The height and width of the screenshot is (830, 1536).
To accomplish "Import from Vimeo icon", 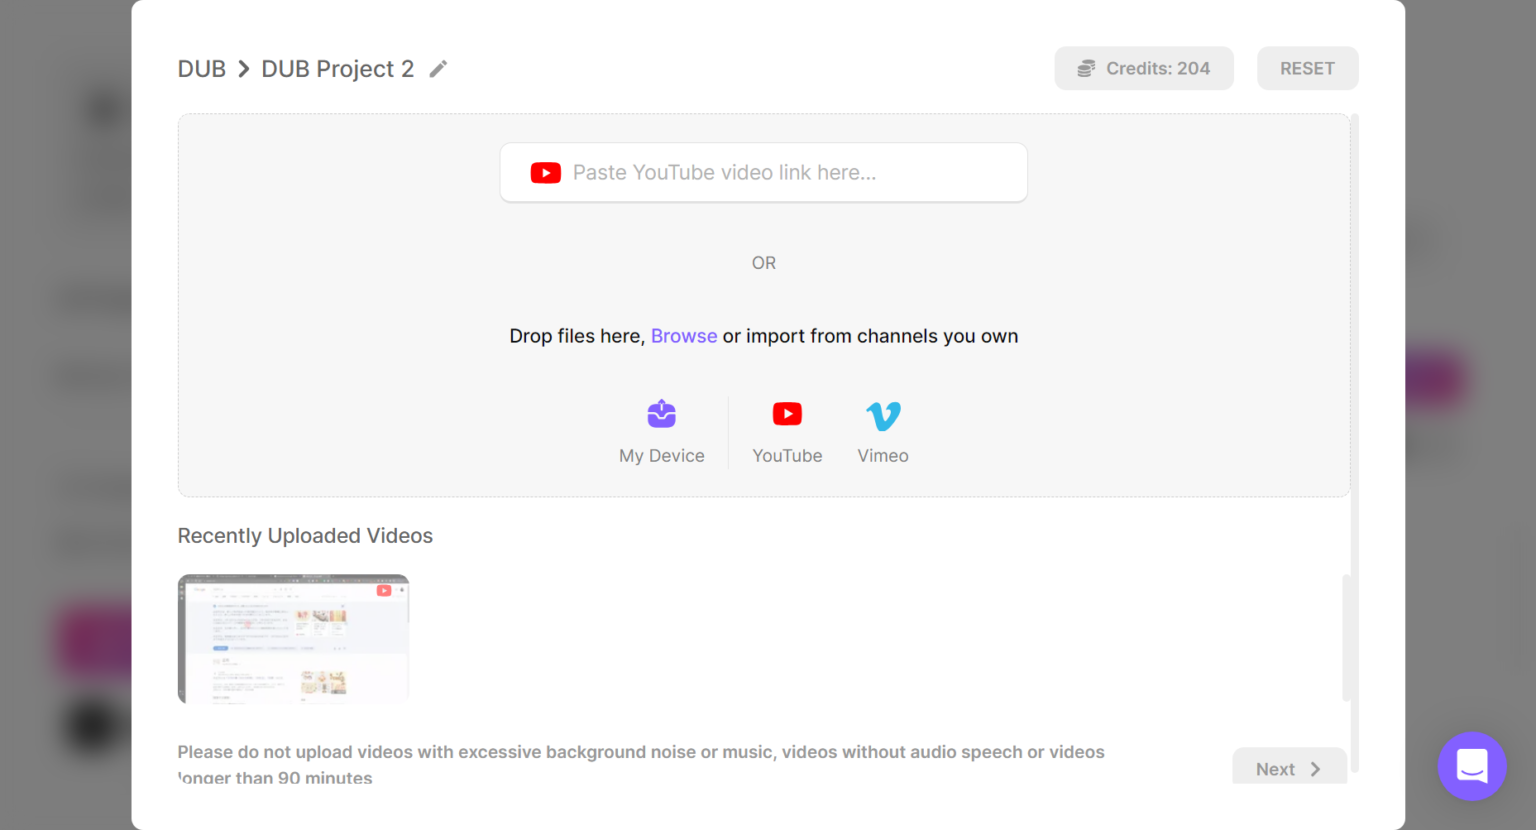I will pos(883,415).
